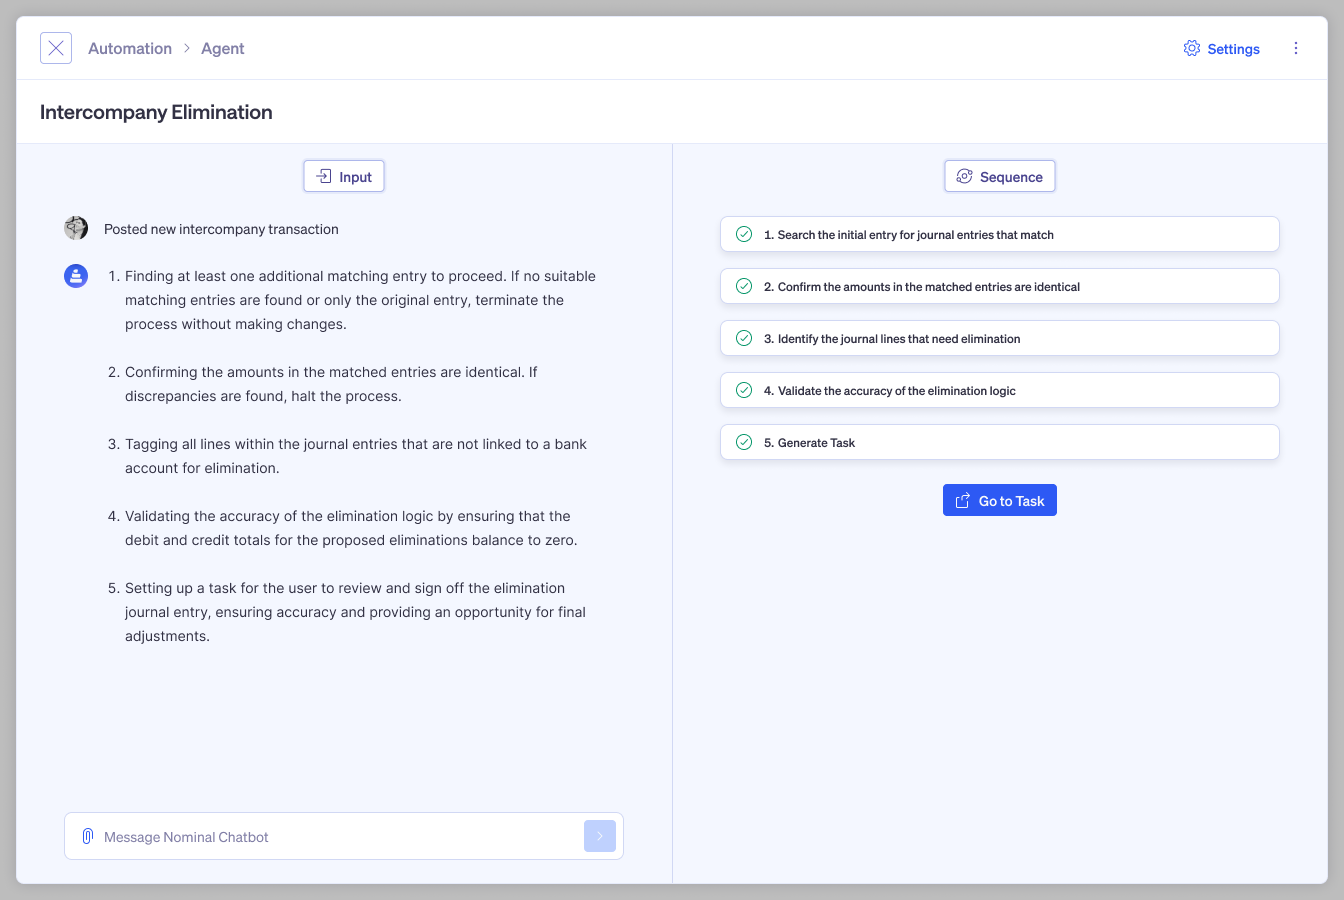The image size is (1344, 900).
Task: Toggle the checkmark on step 3 Identify journal lines
Action: [x=743, y=338]
